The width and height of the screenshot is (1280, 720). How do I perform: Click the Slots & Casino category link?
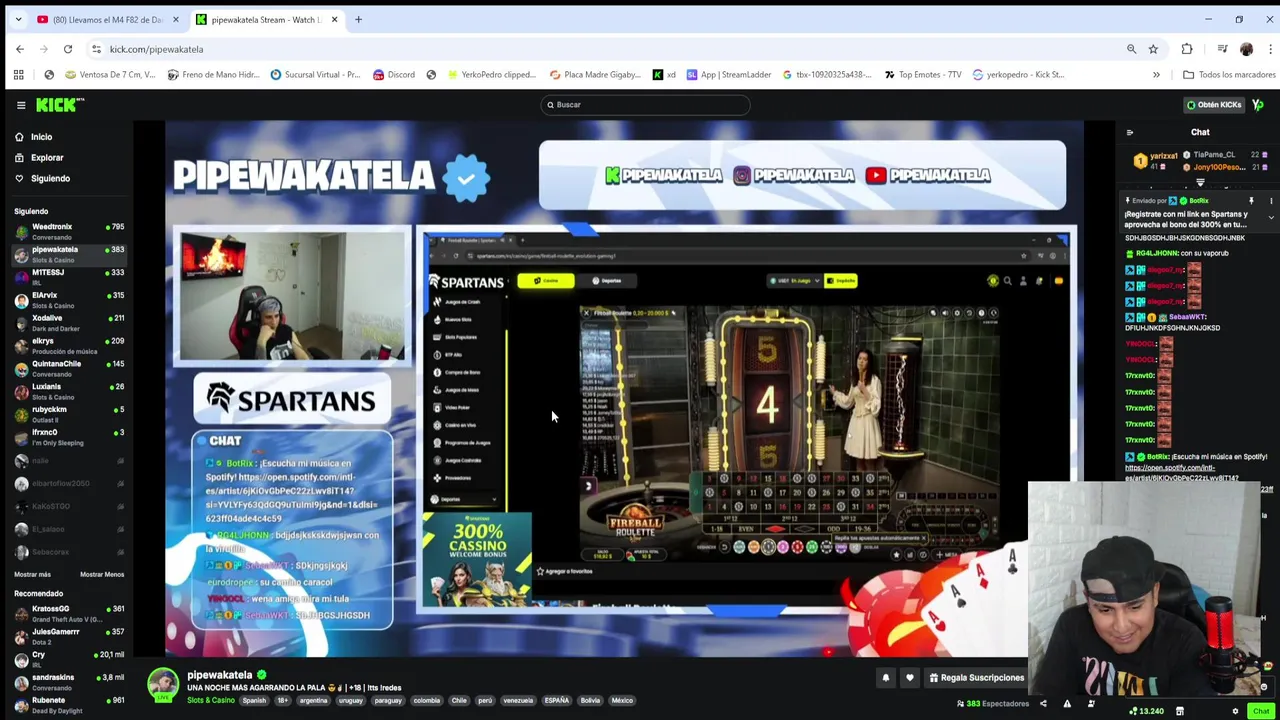(210, 701)
